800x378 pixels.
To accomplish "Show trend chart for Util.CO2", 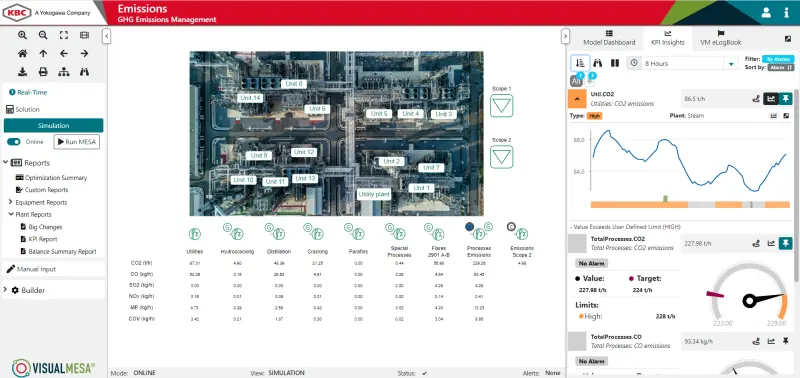I will pos(771,98).
